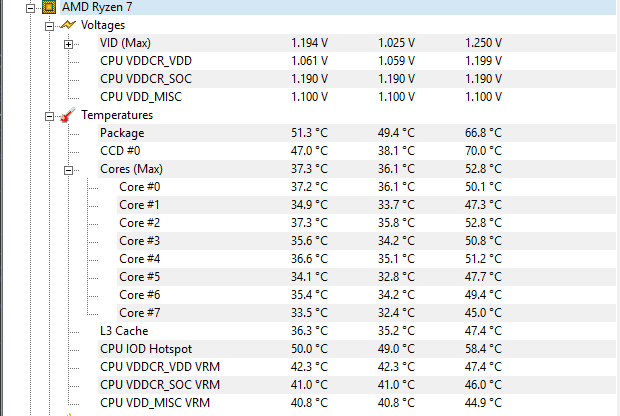Viewport: 620px width, 416px height.
Task: Select the Core #0 row
Action: 367,187
